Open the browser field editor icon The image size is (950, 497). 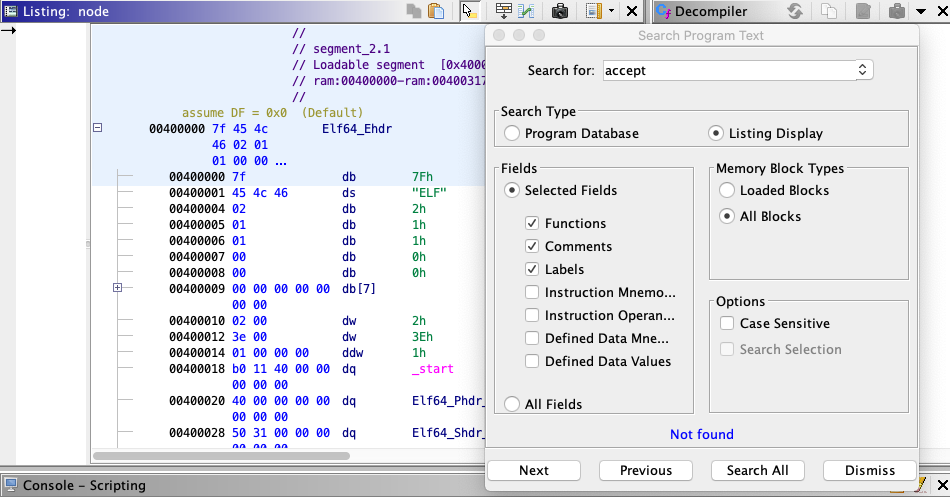503,11
